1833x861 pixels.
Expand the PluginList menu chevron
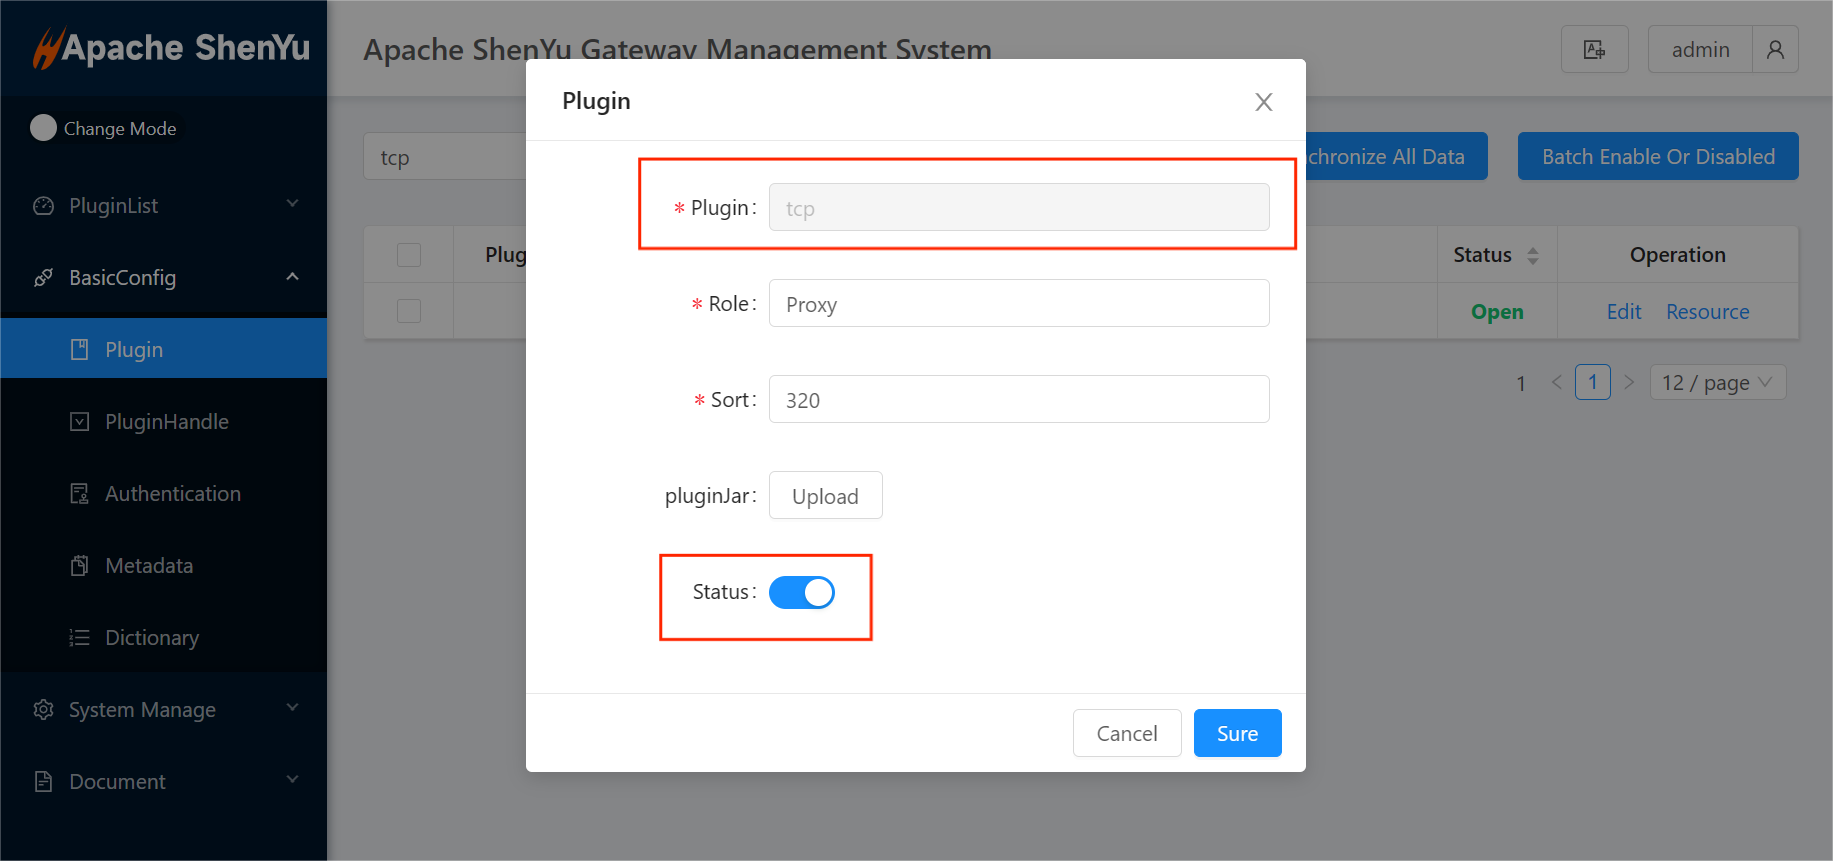pos(292,204)
